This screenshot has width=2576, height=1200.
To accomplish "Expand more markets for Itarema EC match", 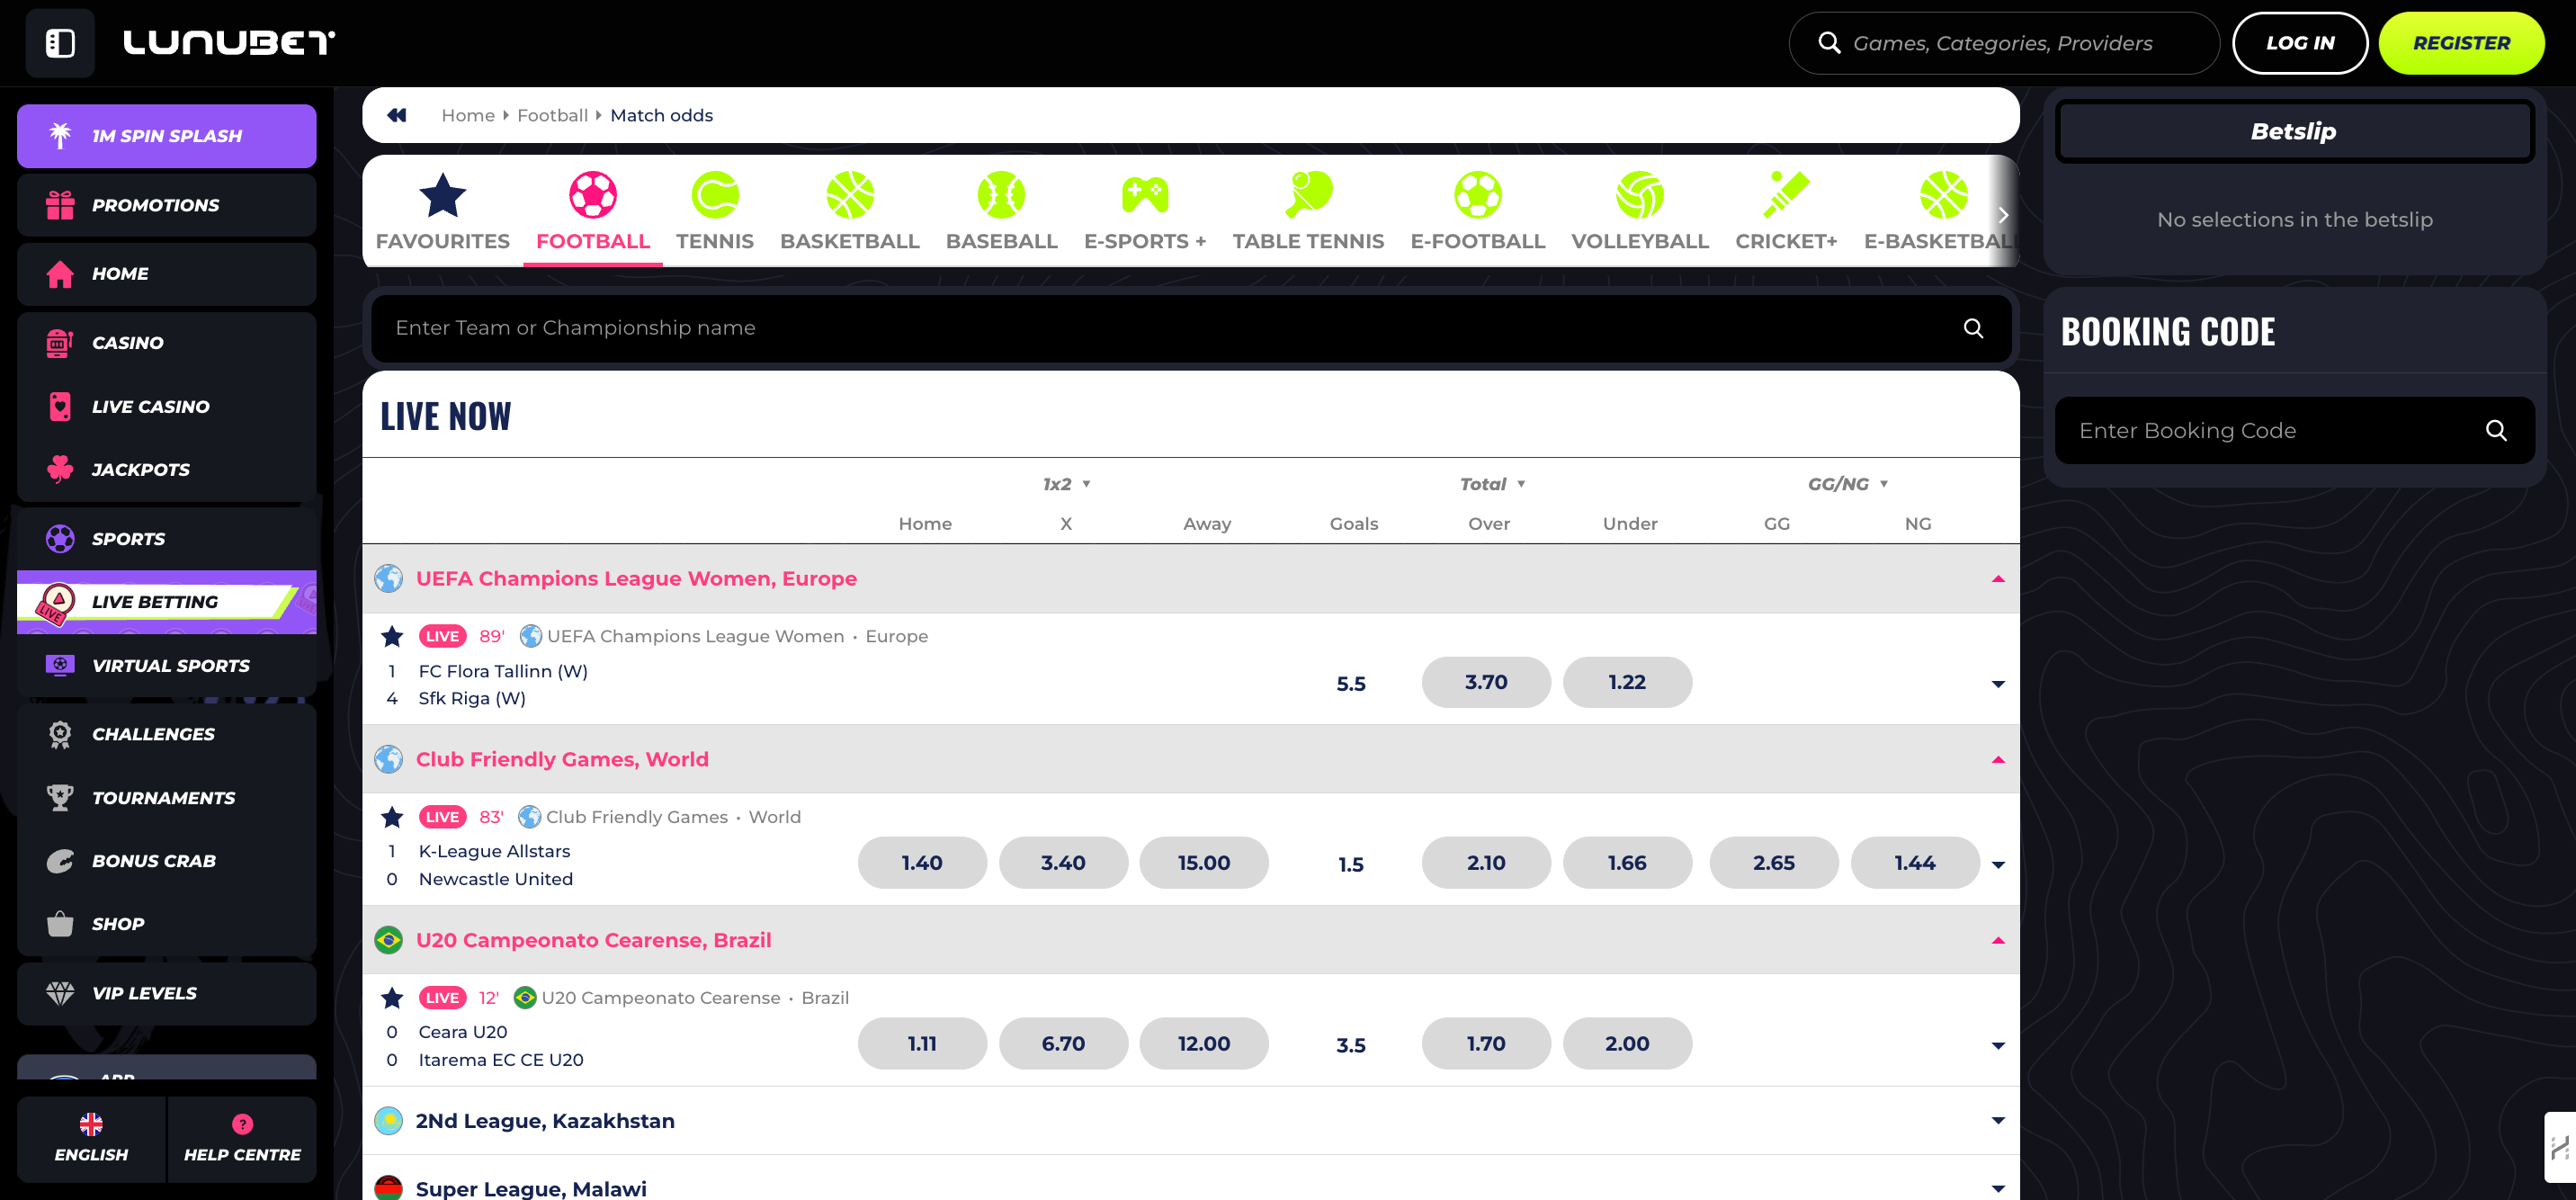I will [1998, 1046].
